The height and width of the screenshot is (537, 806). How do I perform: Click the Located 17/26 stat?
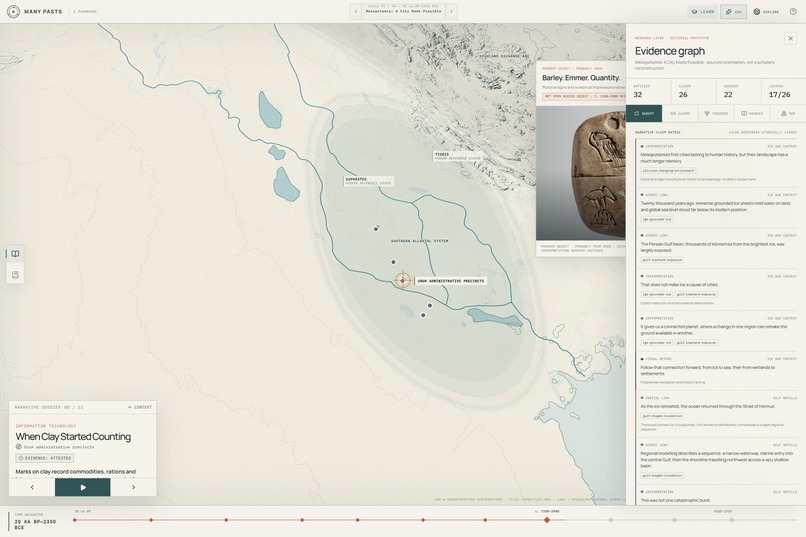783,91
